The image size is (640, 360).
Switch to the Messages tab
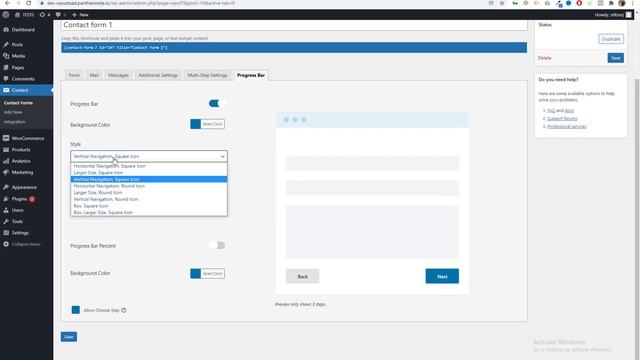118,75
